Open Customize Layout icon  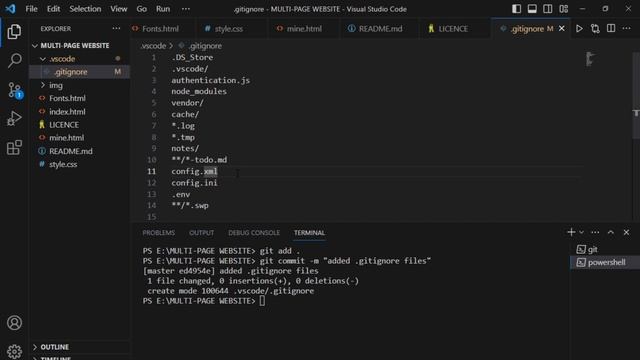[564, 9]
